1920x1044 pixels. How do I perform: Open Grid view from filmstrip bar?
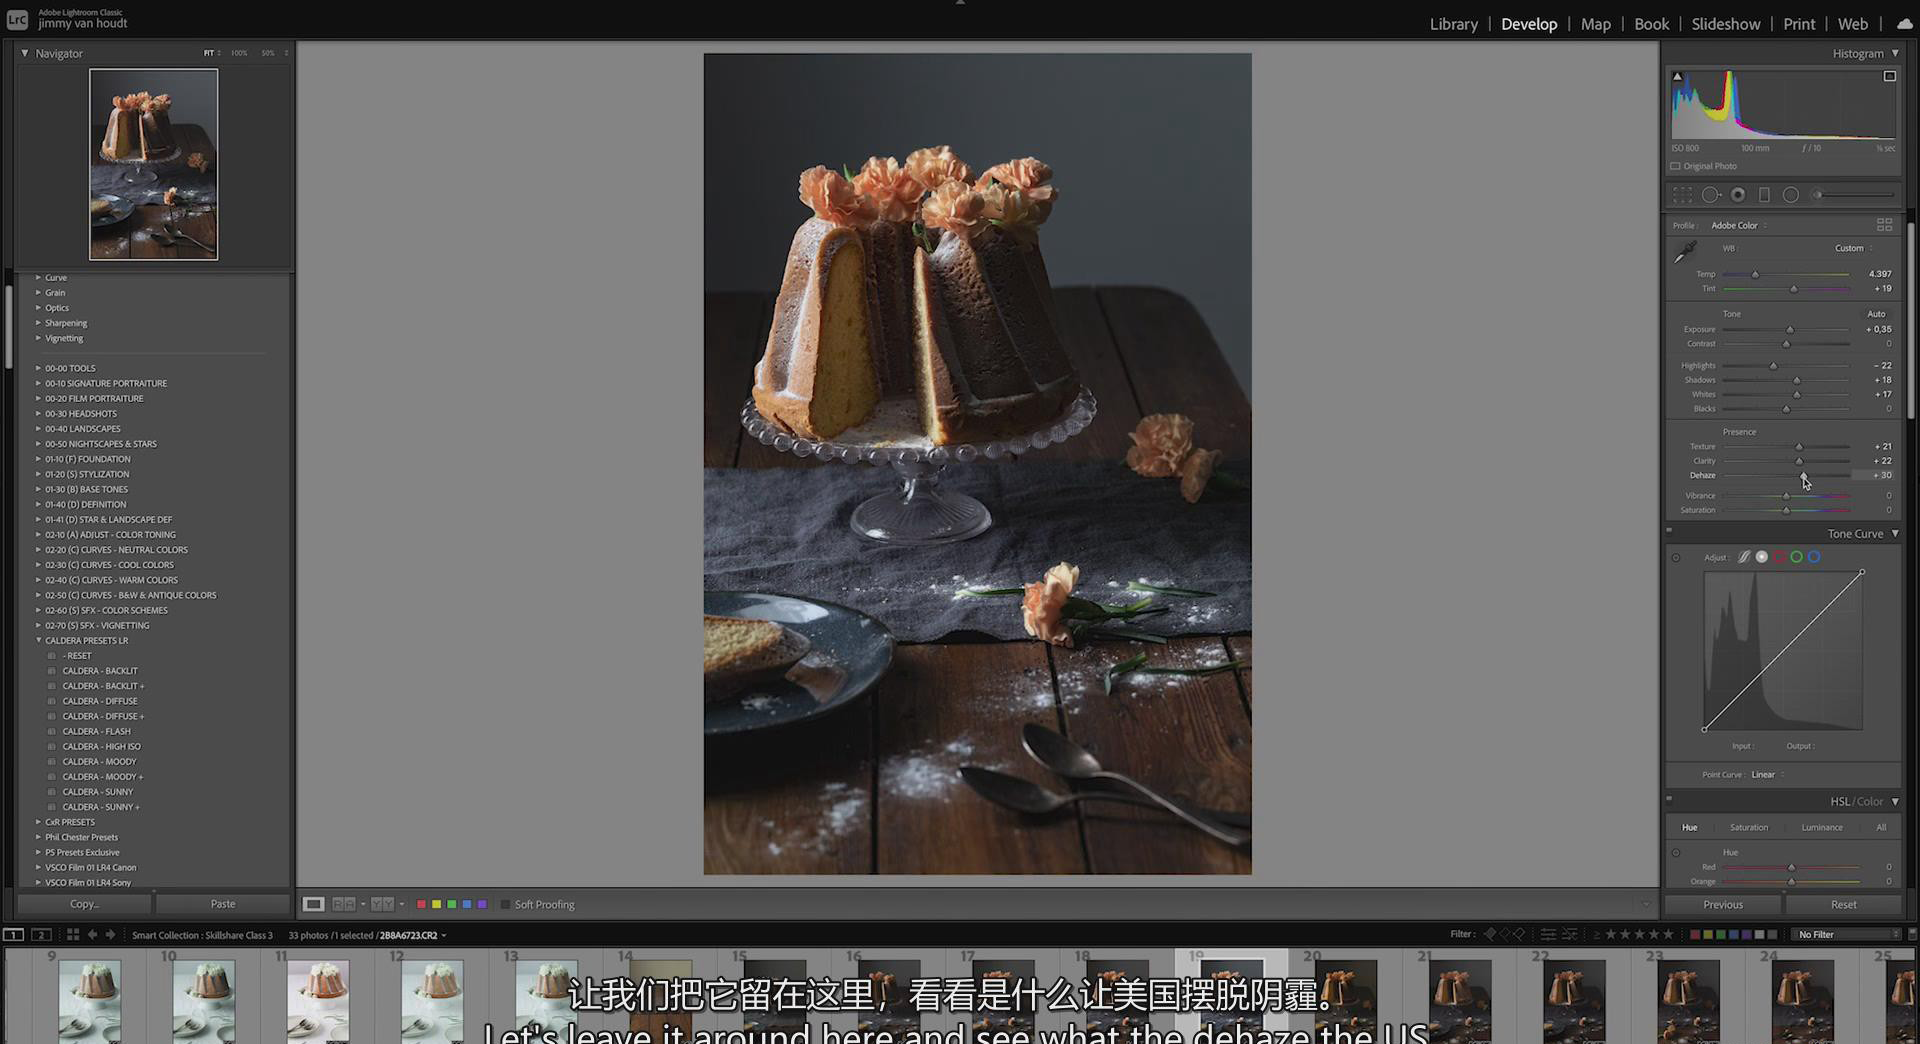[x=73, y=935]
